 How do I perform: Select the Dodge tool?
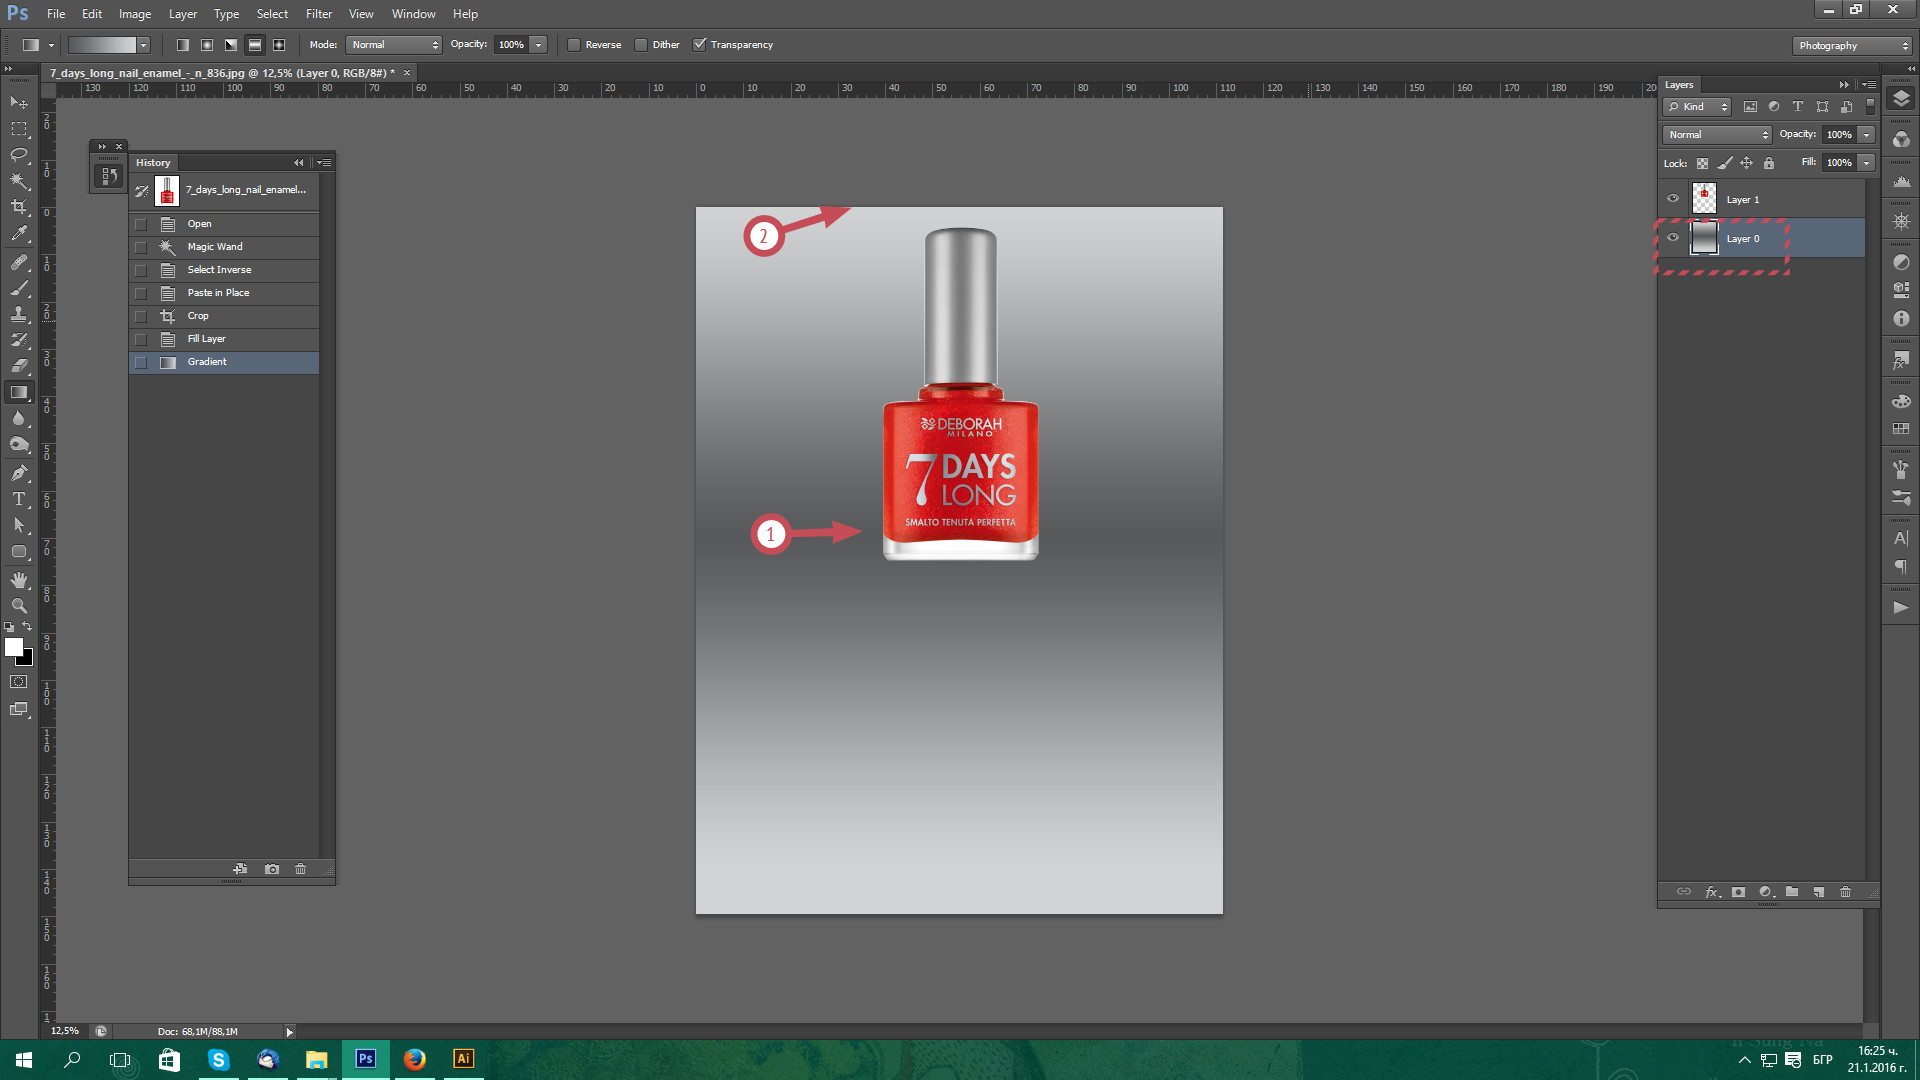[19, 444]
